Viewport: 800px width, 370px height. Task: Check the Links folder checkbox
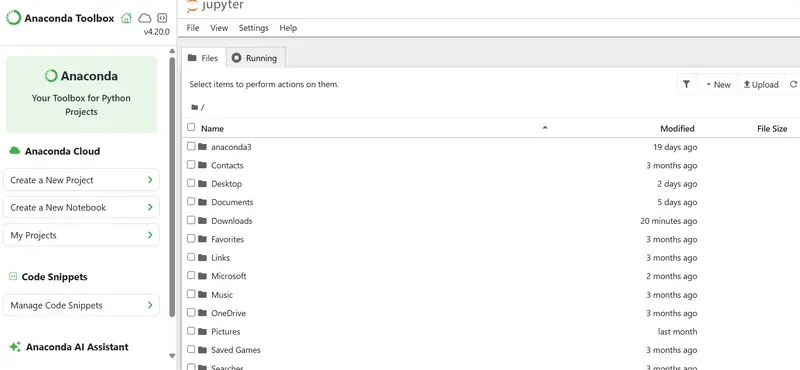191,257
